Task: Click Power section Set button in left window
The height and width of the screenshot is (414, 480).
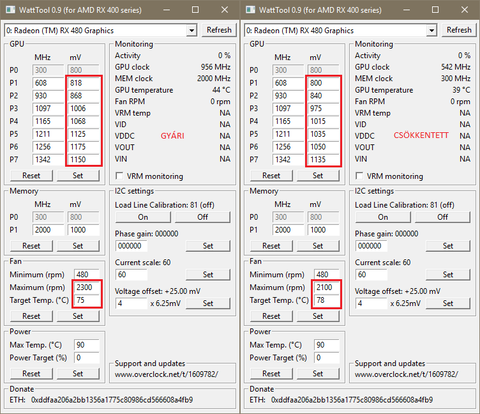Action: 78,374
